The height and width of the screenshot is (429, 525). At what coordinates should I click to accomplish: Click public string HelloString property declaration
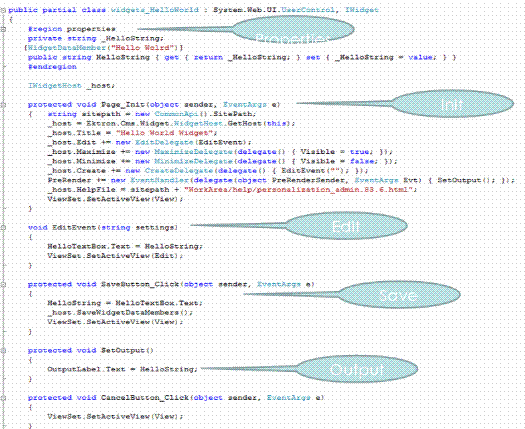pos(242,57)
